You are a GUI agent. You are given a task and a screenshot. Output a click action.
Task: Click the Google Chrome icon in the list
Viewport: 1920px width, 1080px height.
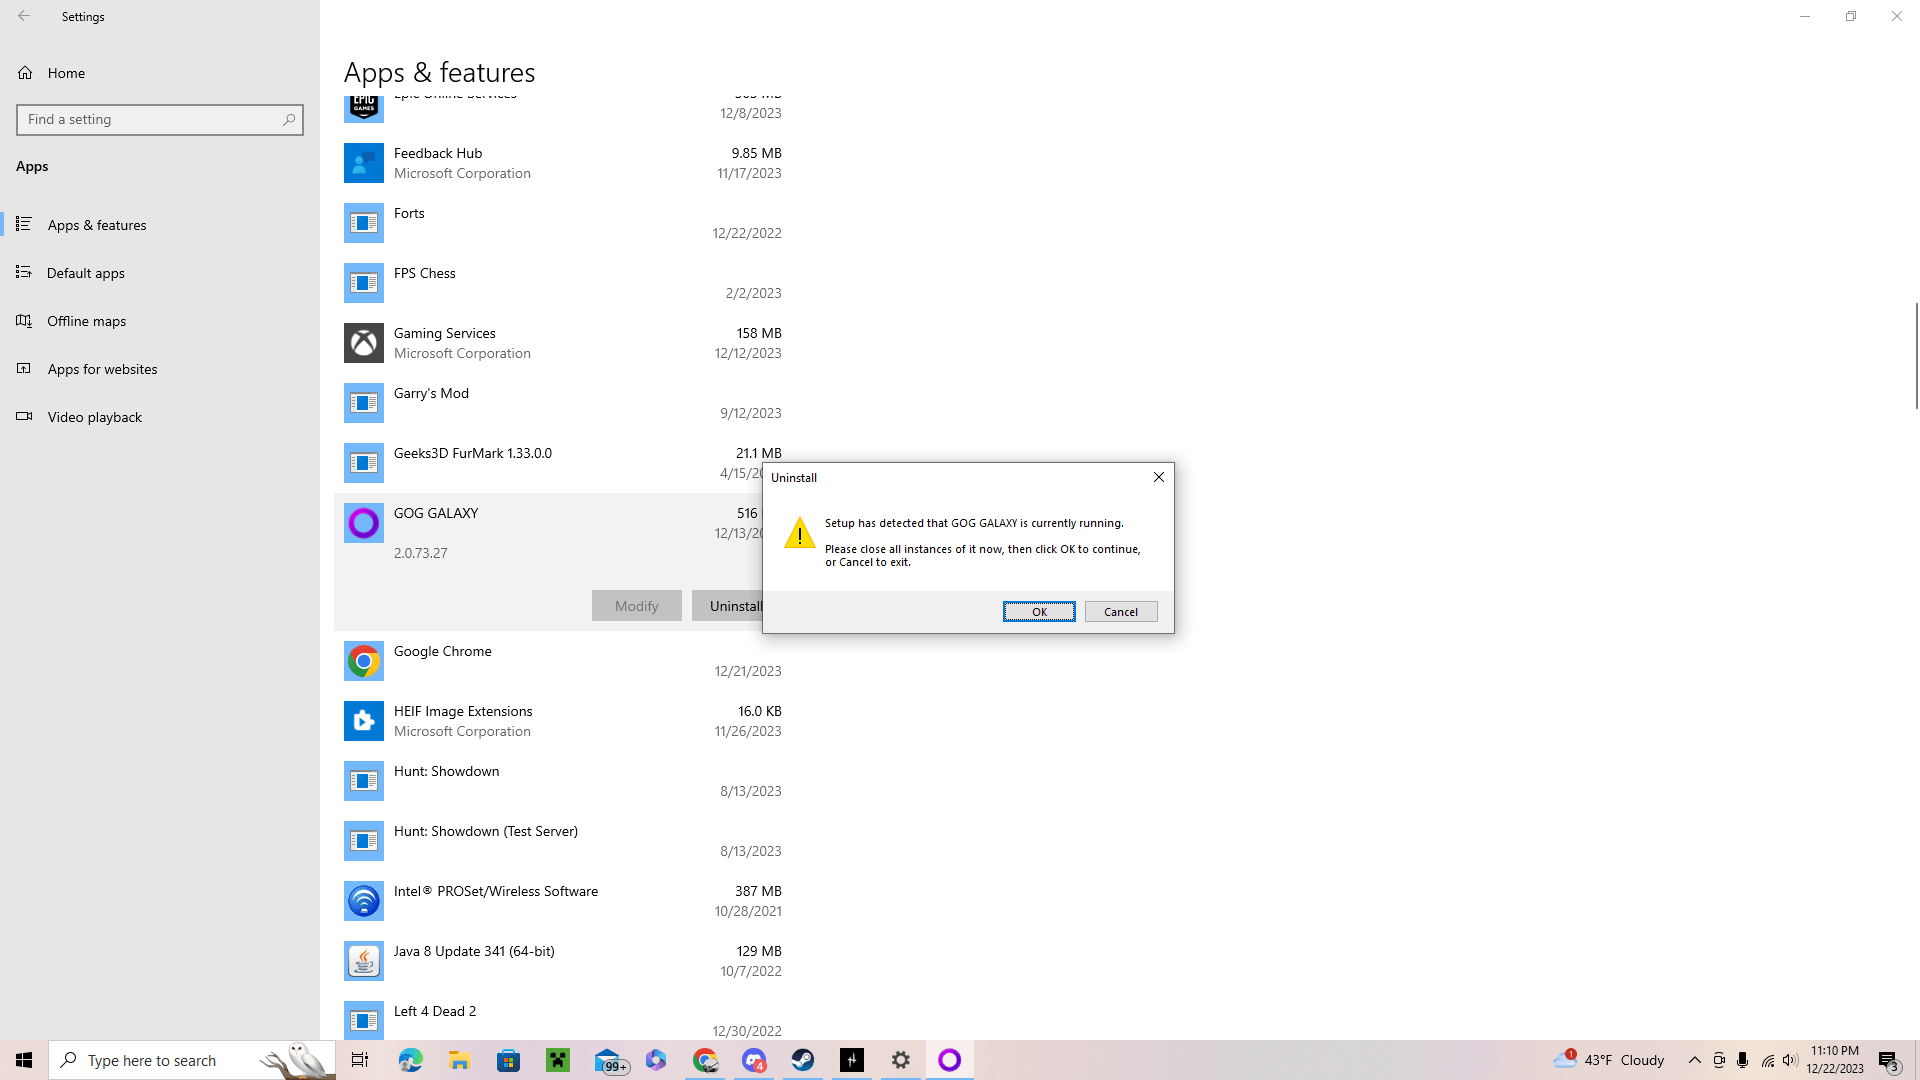tap(363, 661)
